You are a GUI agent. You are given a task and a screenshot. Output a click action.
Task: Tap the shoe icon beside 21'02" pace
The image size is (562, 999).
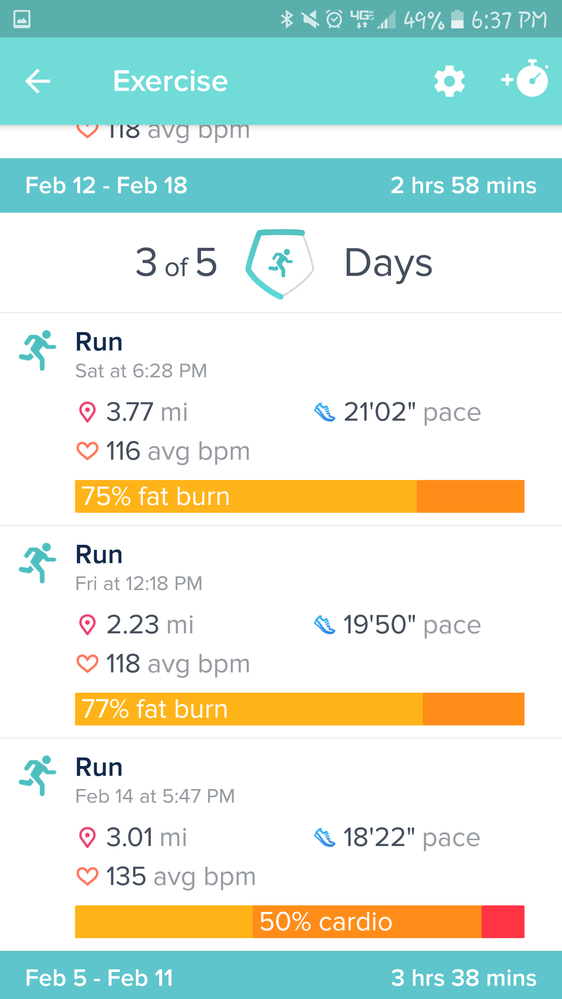(325, 412)
